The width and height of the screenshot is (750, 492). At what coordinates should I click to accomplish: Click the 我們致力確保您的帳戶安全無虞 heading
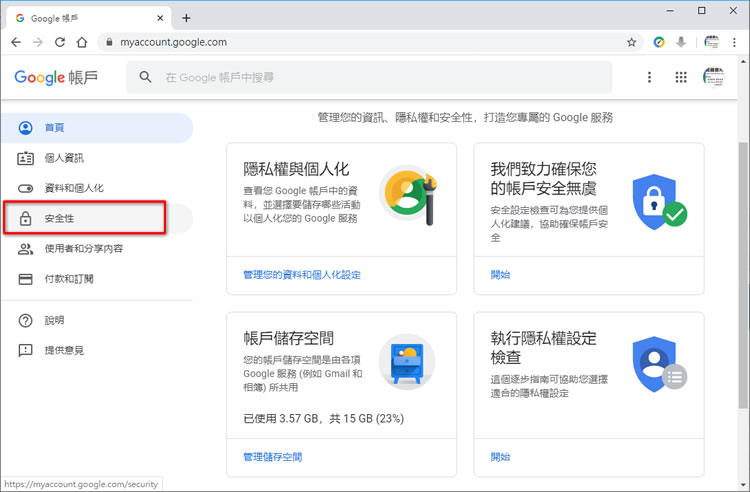coord(543,178)
